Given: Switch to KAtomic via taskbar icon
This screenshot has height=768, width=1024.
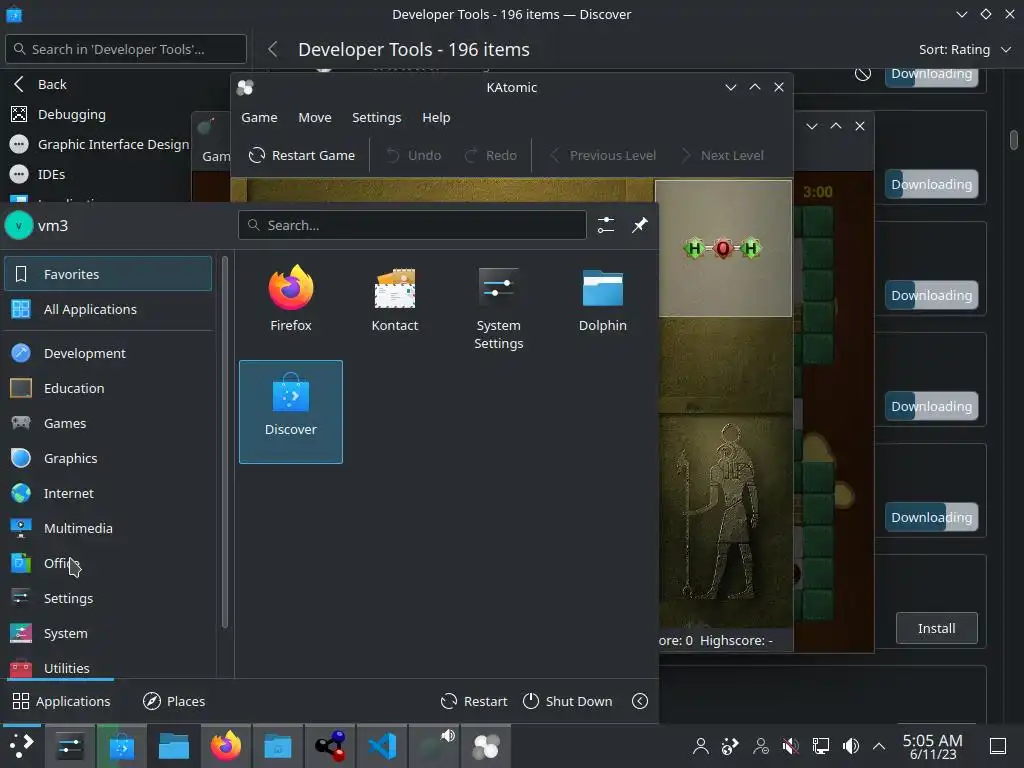Looking at the screenshot, I should pos(486,746).
